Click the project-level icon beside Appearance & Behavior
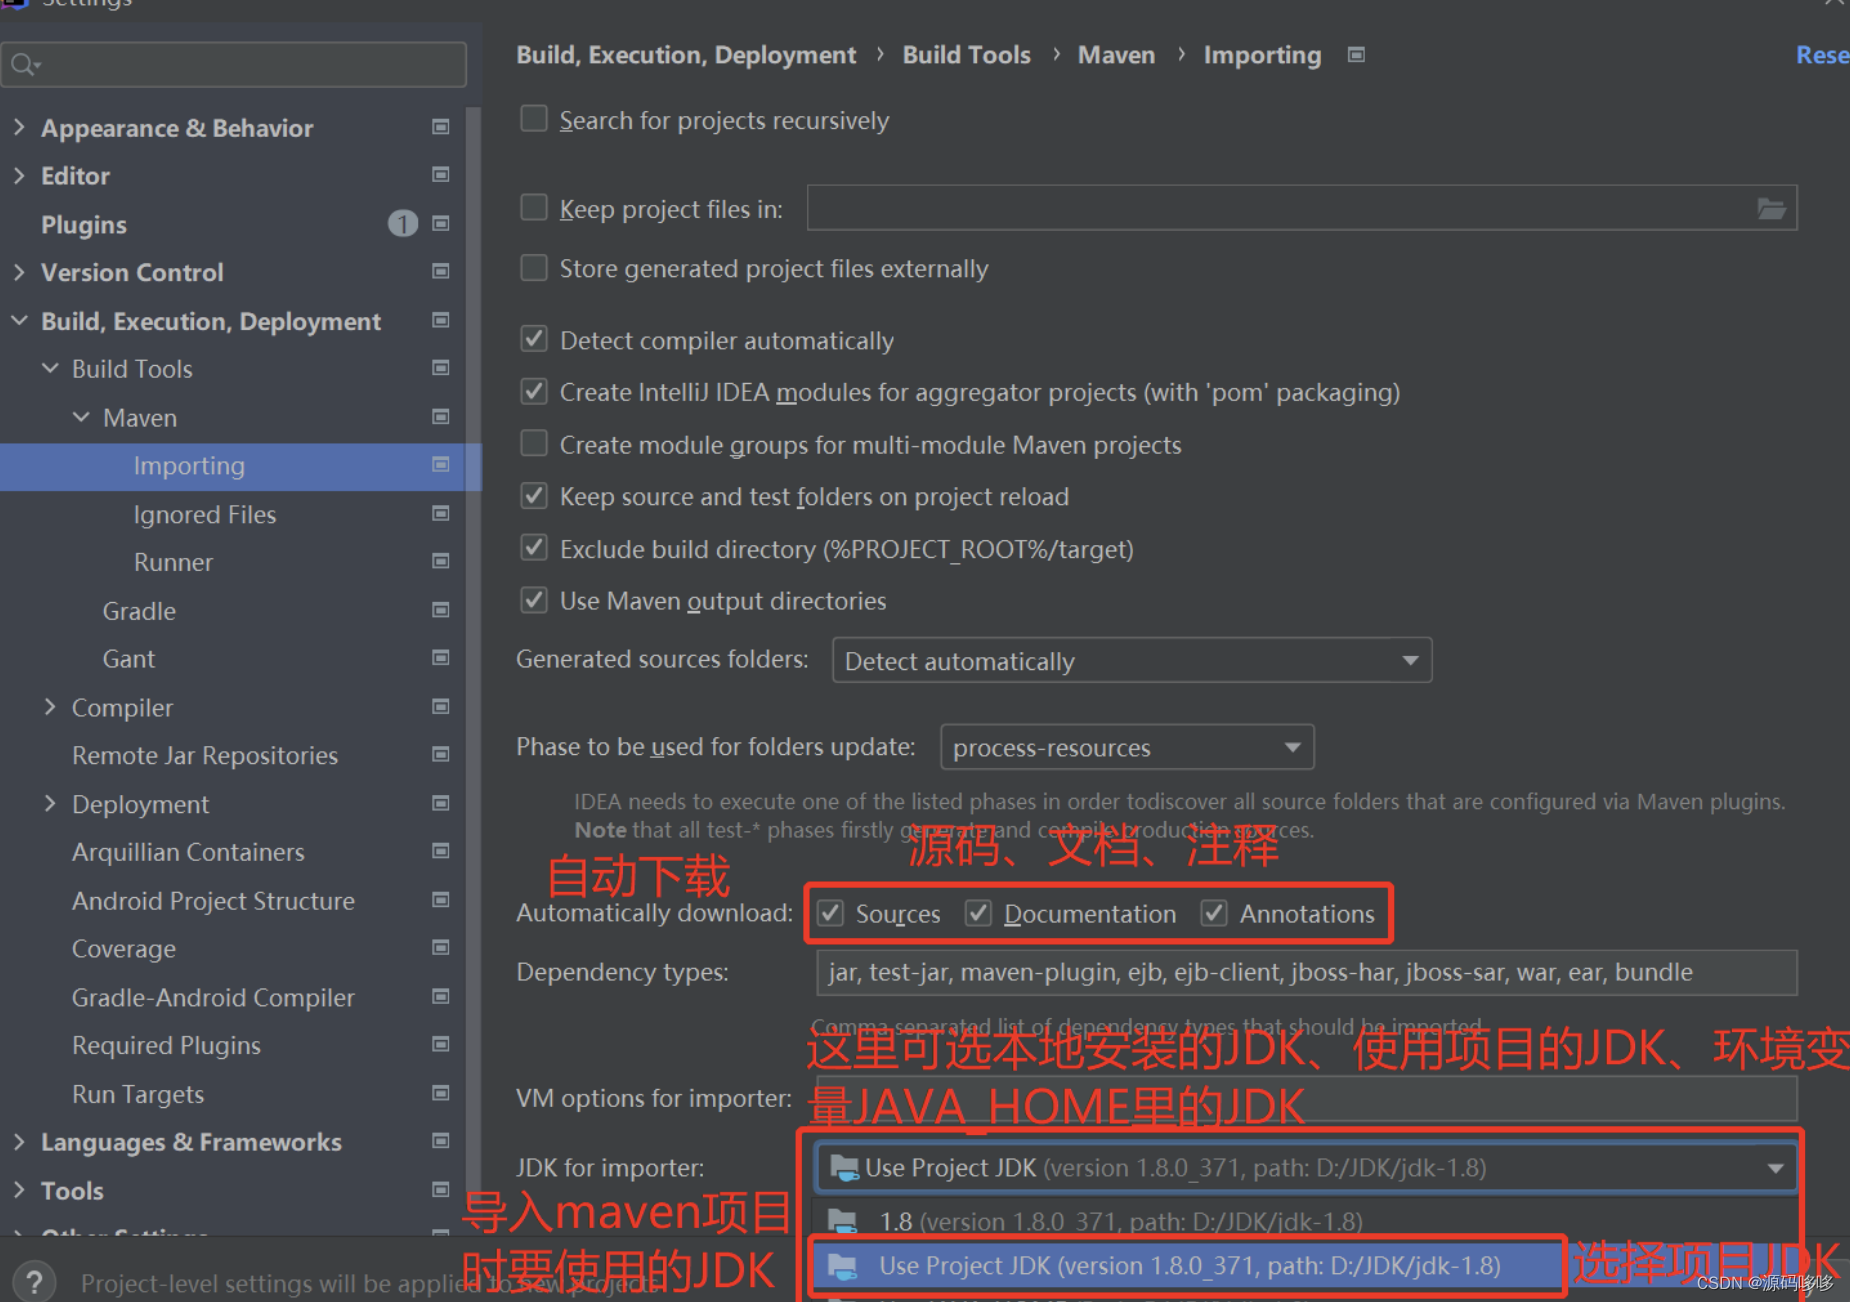Image resolution: width=1850 pixels, height=1302 pixels. (440, 127)
